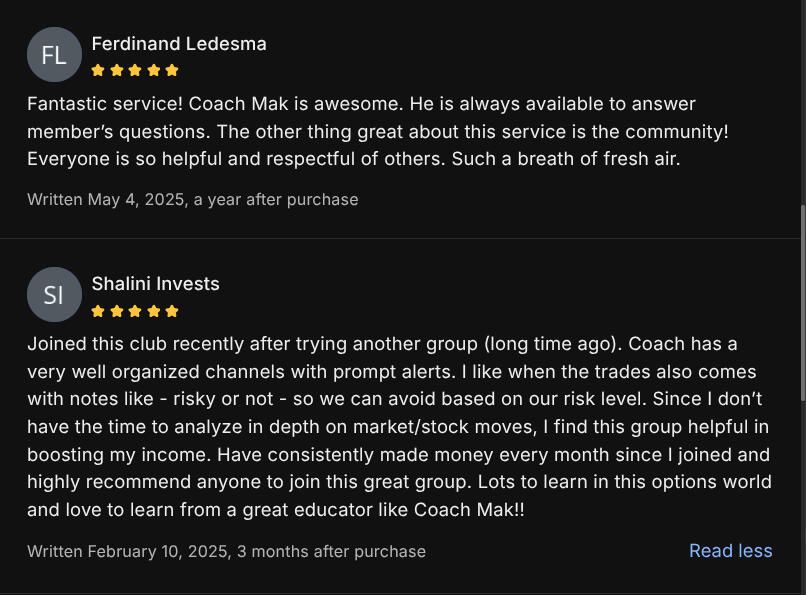Image resolution: width=806 pixels, height=595 pixels.
Task: Click the "Written February 10, 2025" date
Action: click(128, 551)
